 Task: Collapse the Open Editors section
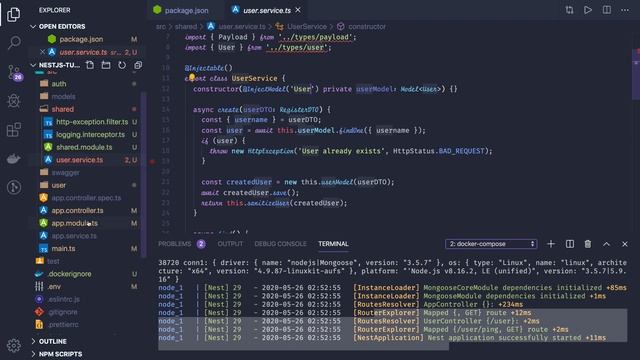coord(33,27)
